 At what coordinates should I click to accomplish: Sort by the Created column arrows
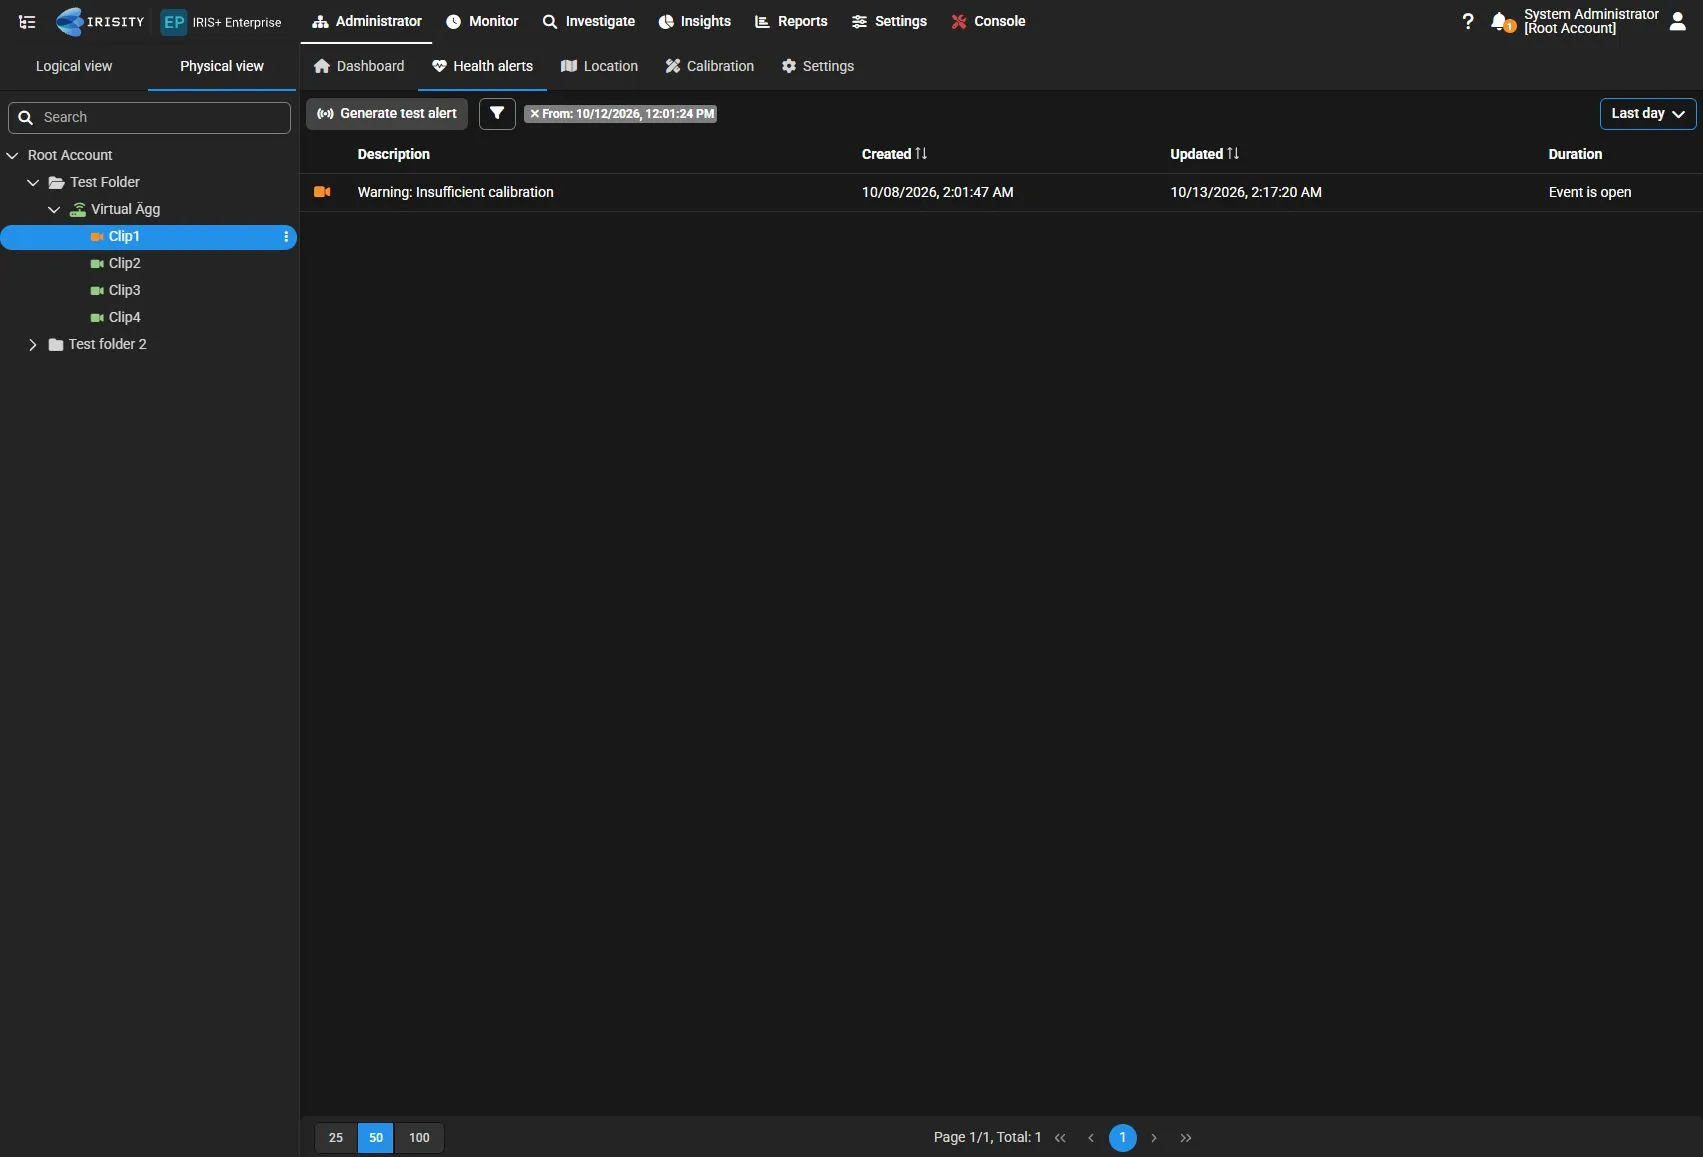pyautogui.click(x=921, y=154)
